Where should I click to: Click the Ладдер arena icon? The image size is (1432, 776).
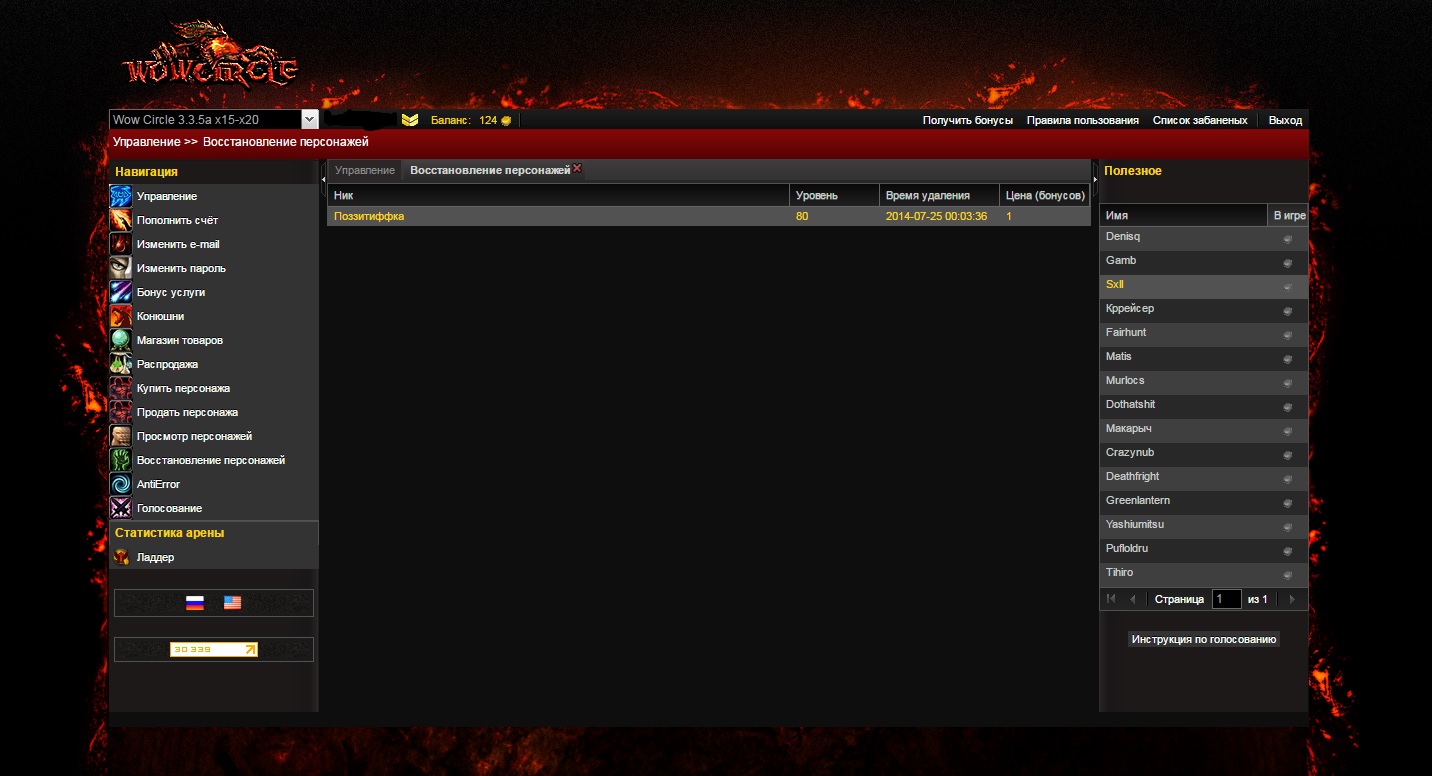tap(120, 557)
